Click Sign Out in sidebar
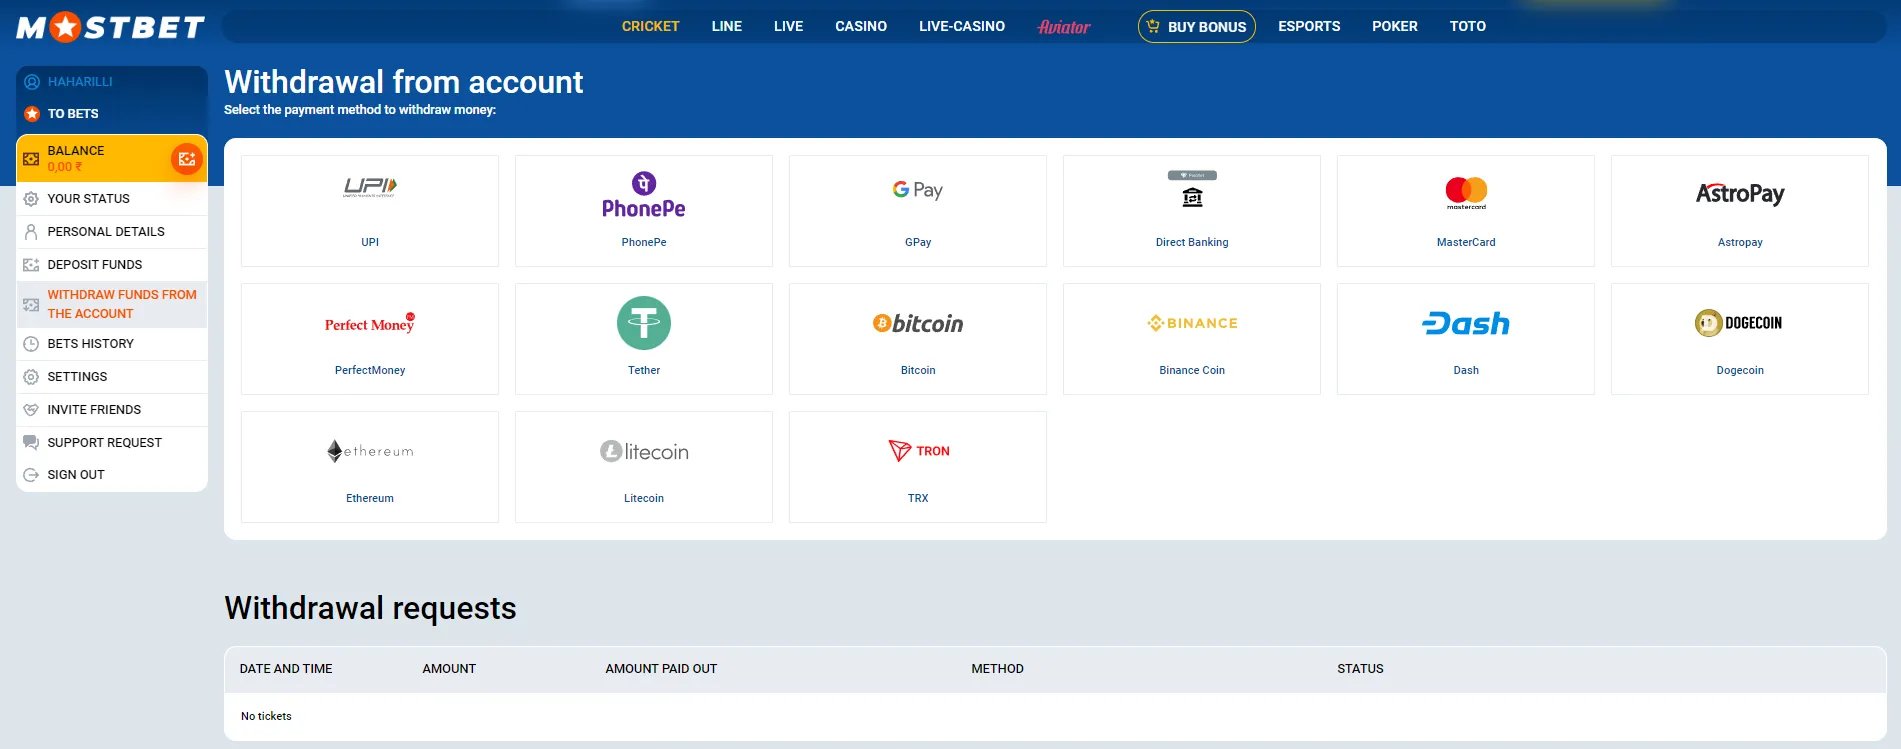 (x=76, y=475)
